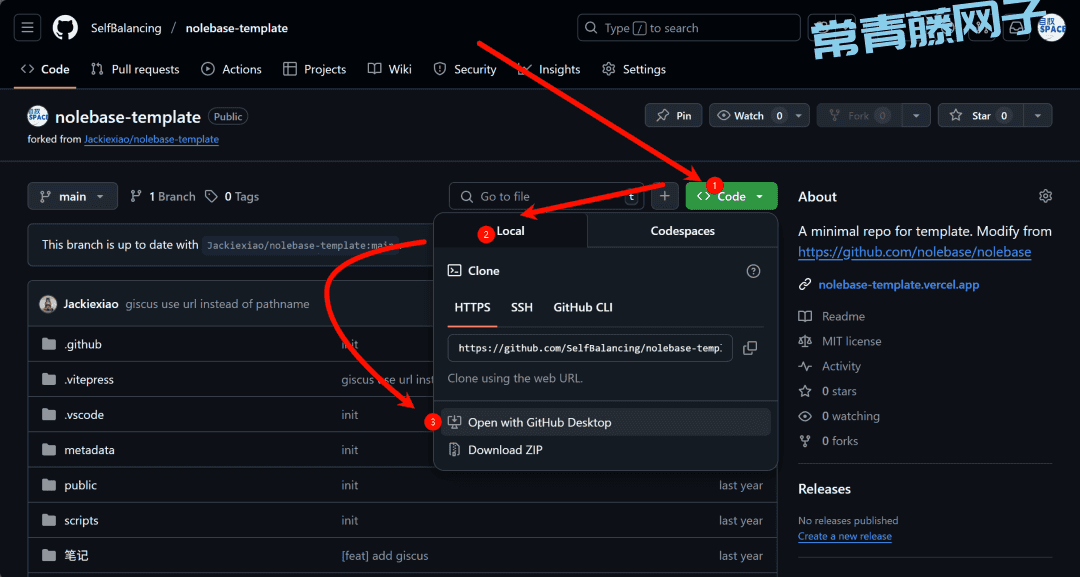Choose Open with GitHub Desktop
Viewport: 1080px width, 577px height.
tap(605, 422)
